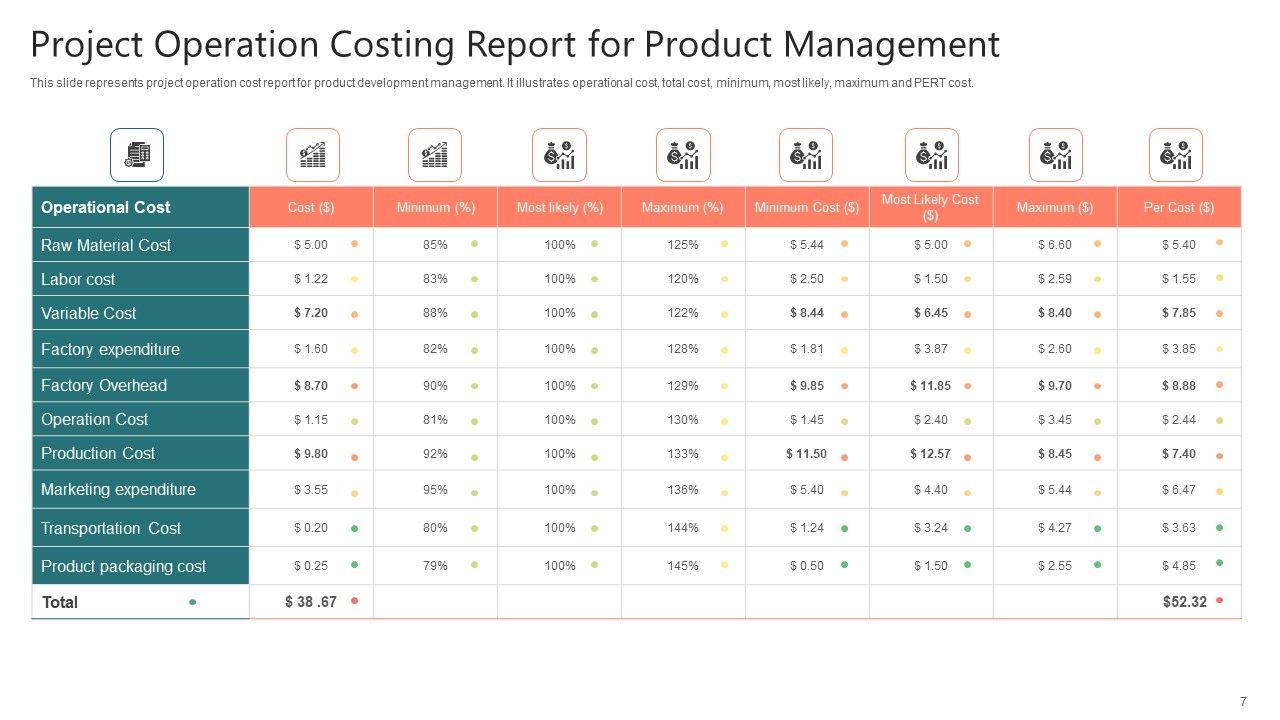Click the calculator icon above Operational Cost
1280x720 pixels.
pyautogui.click(x=137, y=155)
